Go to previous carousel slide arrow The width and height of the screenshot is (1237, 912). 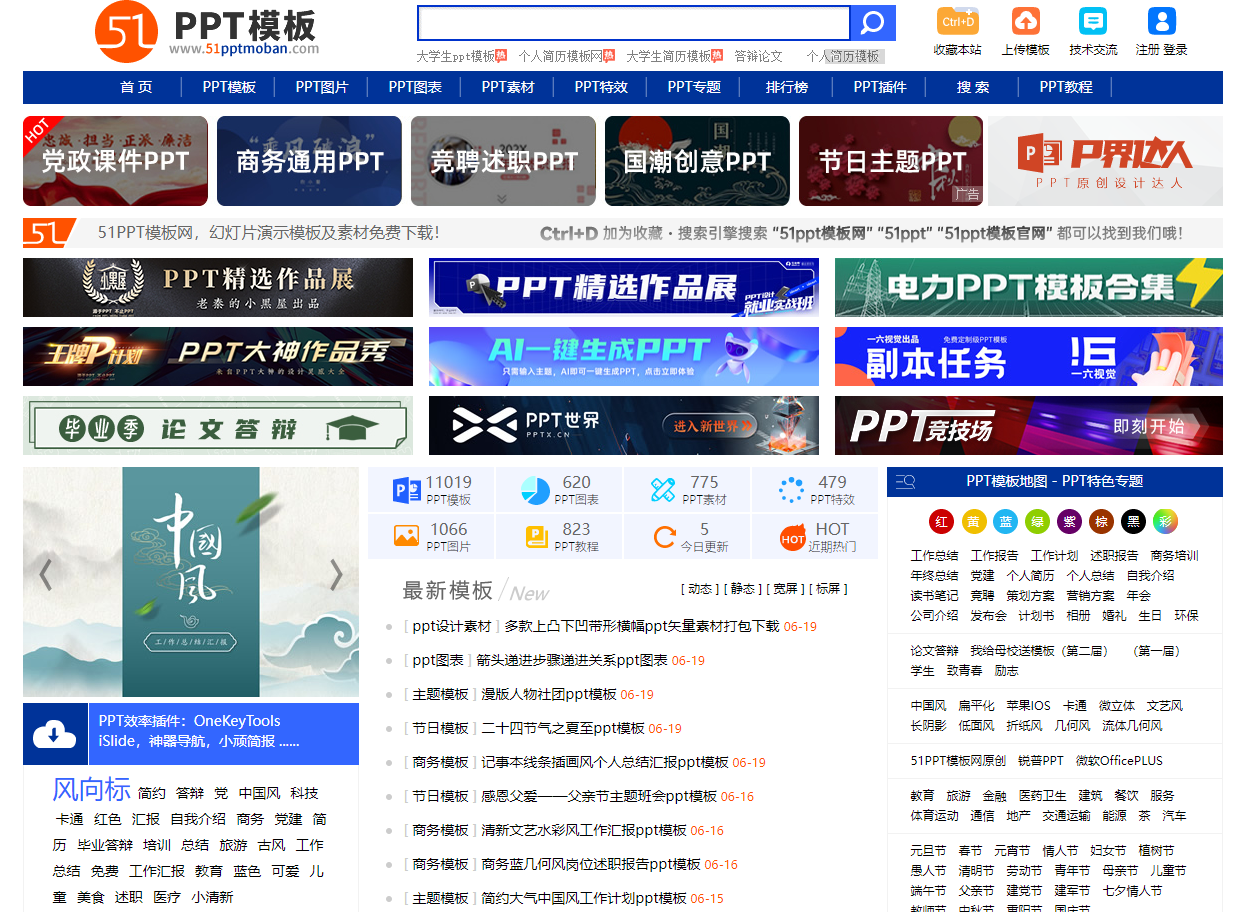(45, 575)
